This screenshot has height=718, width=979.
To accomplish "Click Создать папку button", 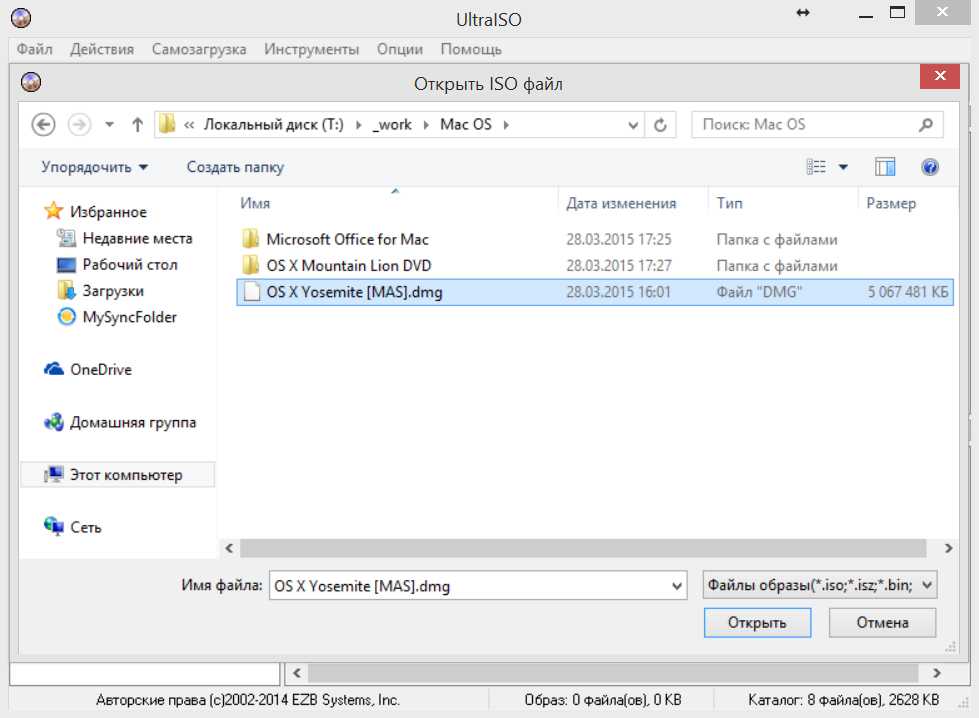I will click(235, 167).
